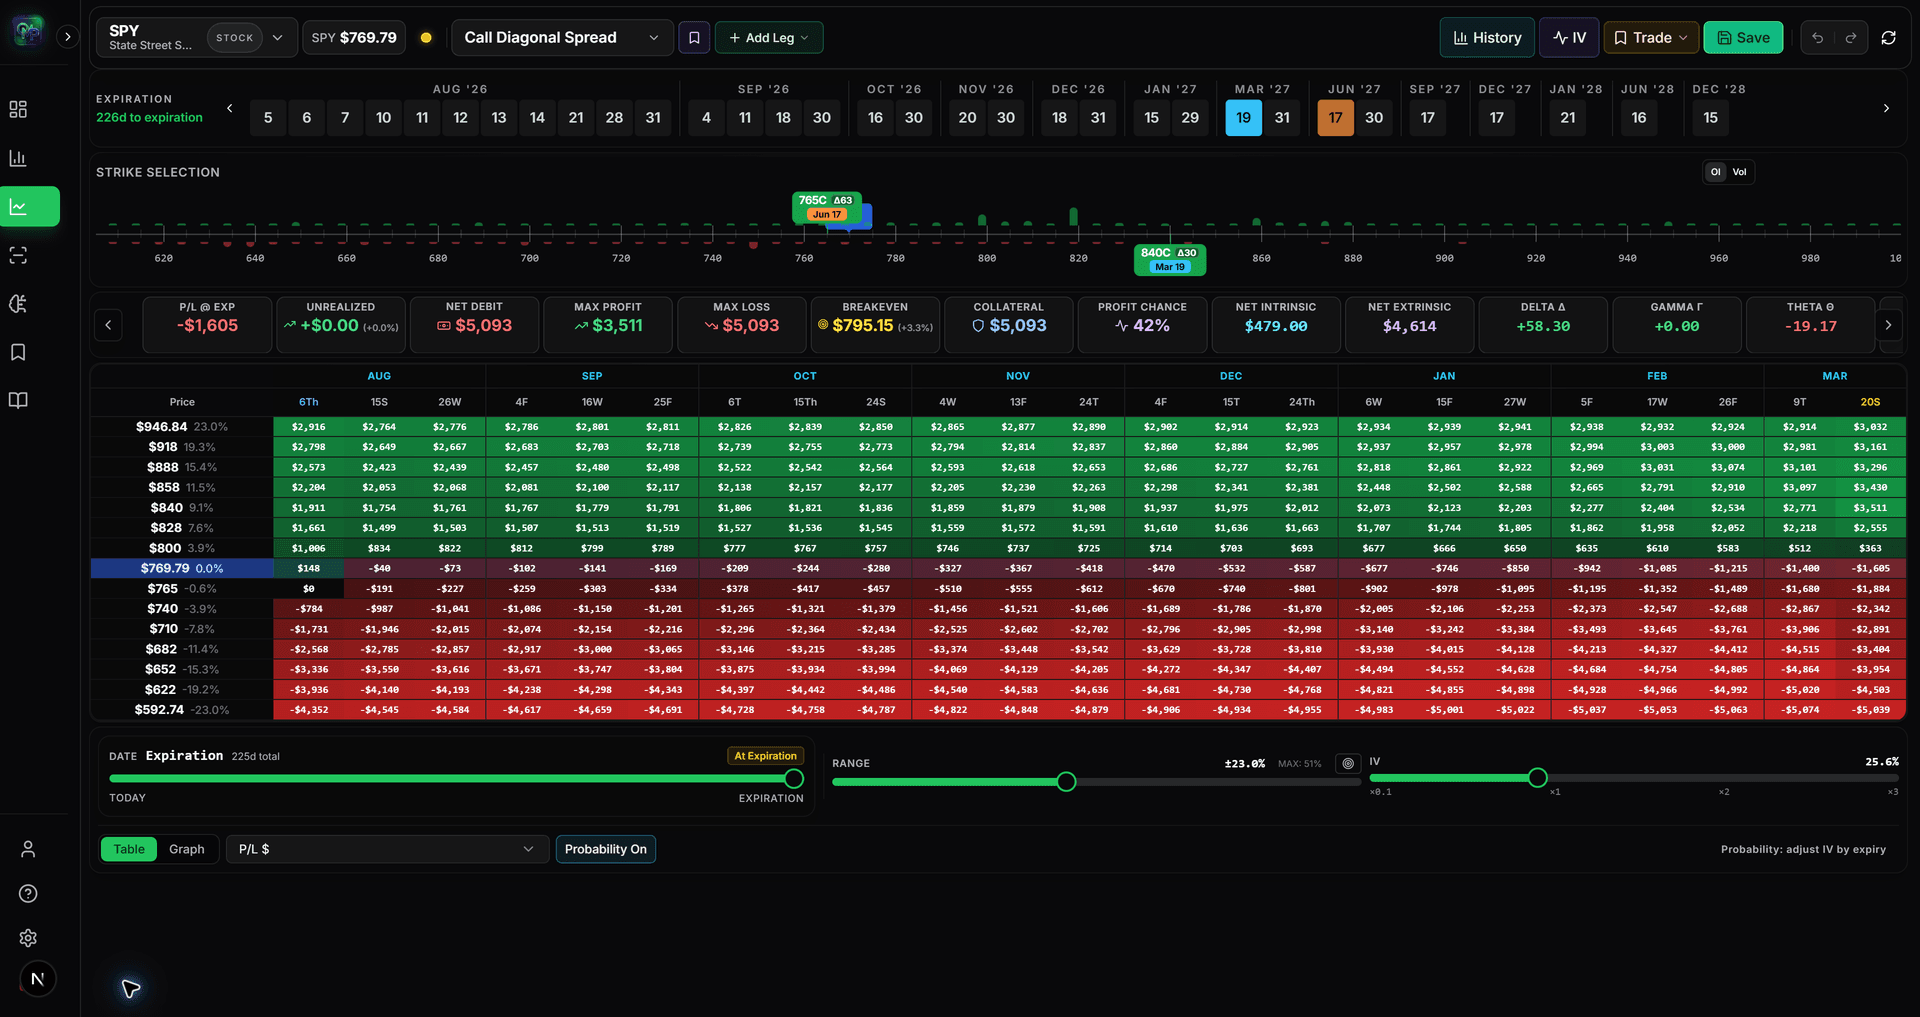The image size is (1920, 1017).
Task: Open the P/L $ display dropdown
Action: click(387, 849)
